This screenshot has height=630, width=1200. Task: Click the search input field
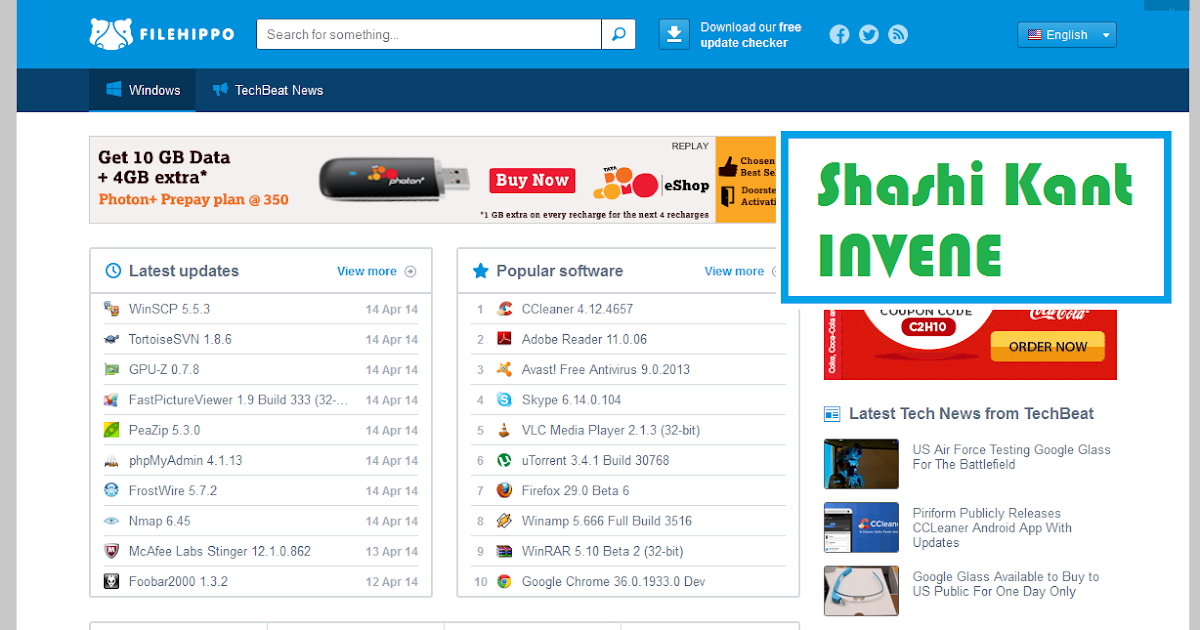[429, 34]
